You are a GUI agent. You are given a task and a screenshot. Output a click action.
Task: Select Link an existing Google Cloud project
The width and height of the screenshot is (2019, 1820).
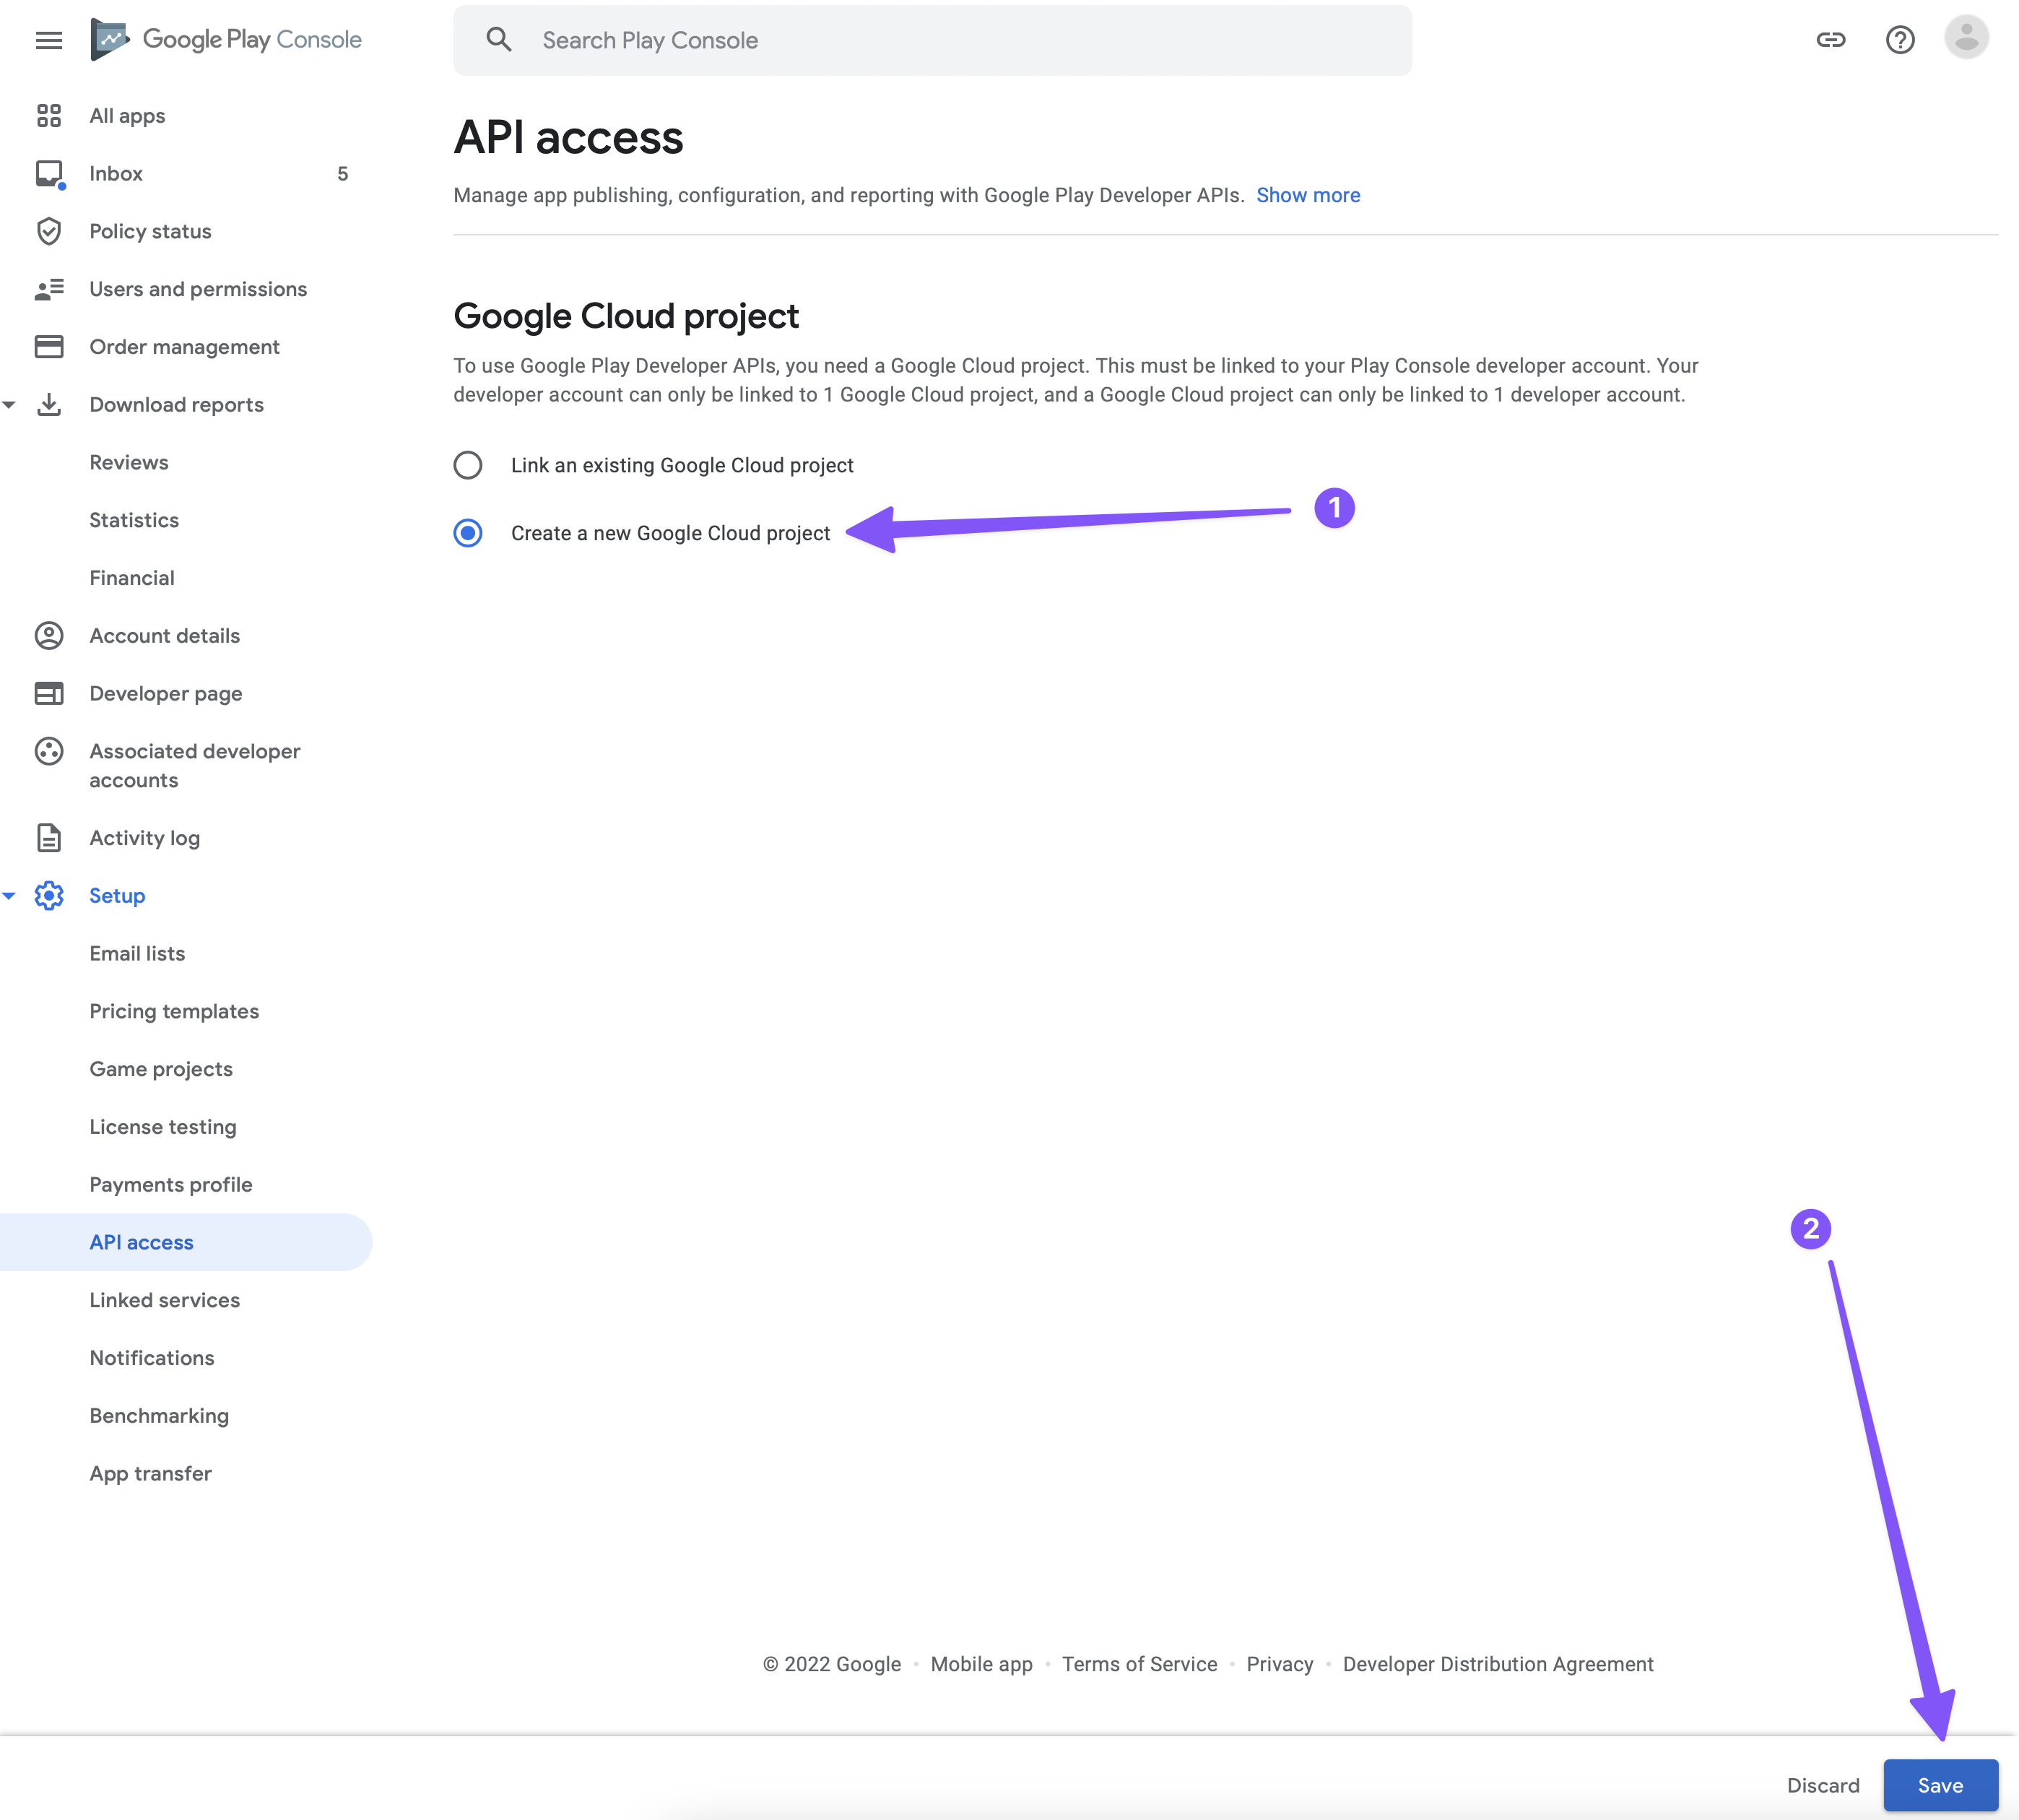point(468,465)
